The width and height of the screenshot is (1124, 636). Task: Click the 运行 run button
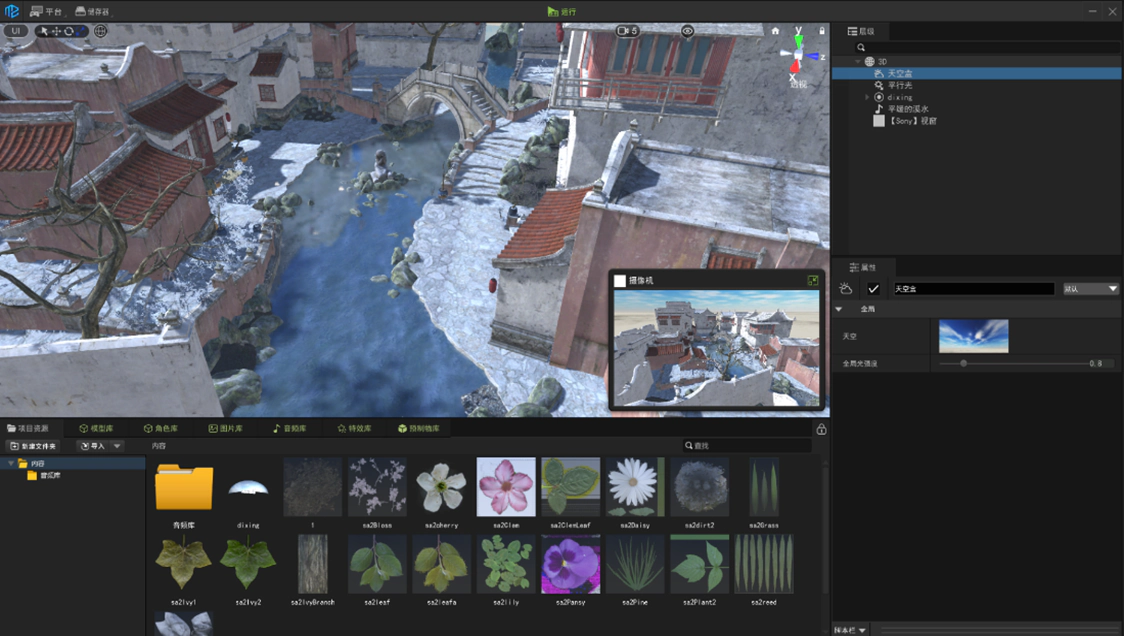pos(562,11)
